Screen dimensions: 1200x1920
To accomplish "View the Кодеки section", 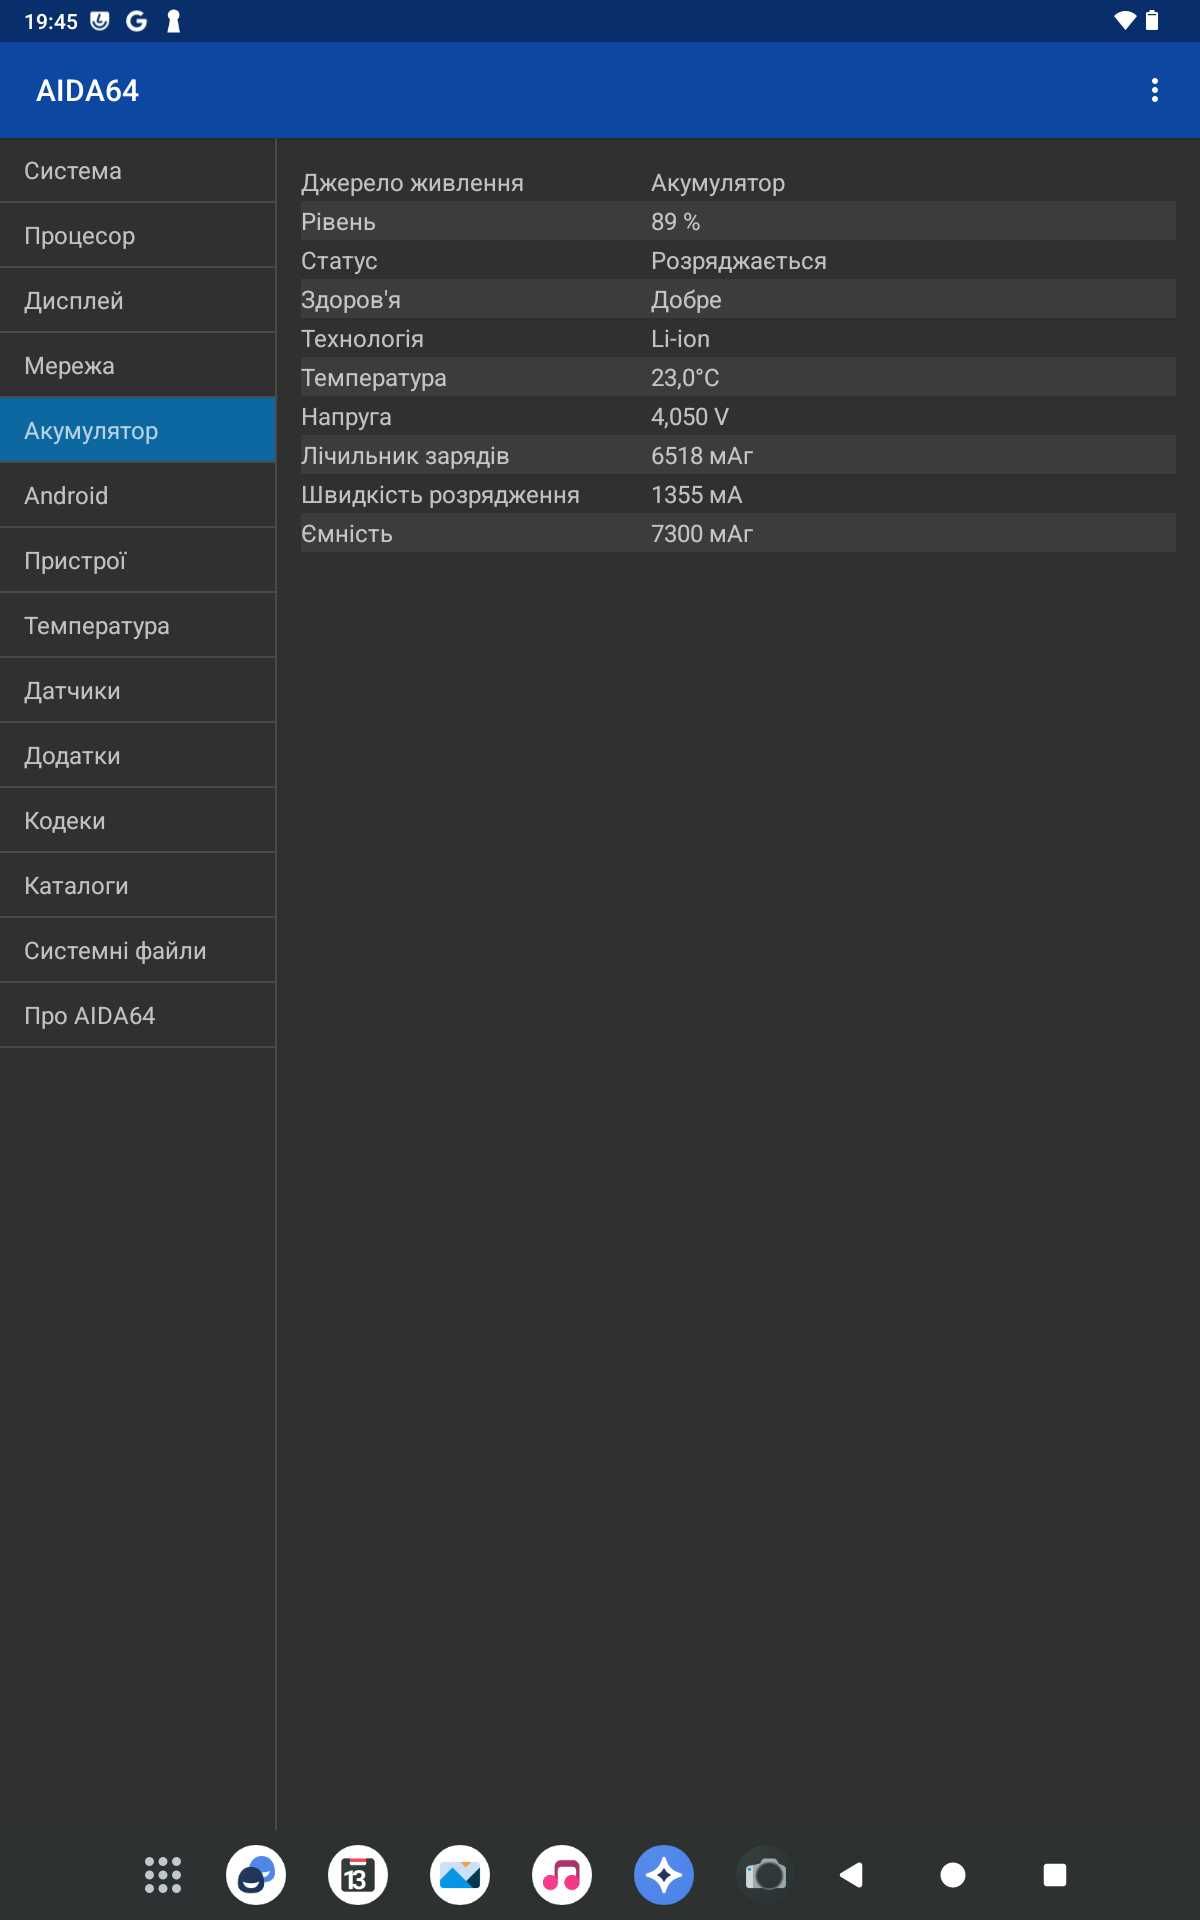I will [138, 821].
